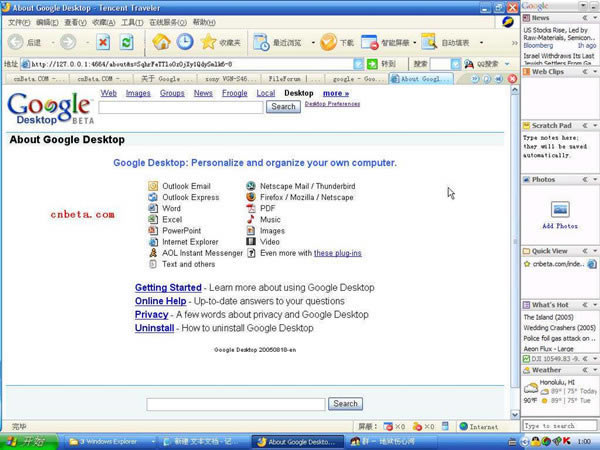Click the auto form-fill icon
This screenshot has height=450, width=600.
pos(429,42)
